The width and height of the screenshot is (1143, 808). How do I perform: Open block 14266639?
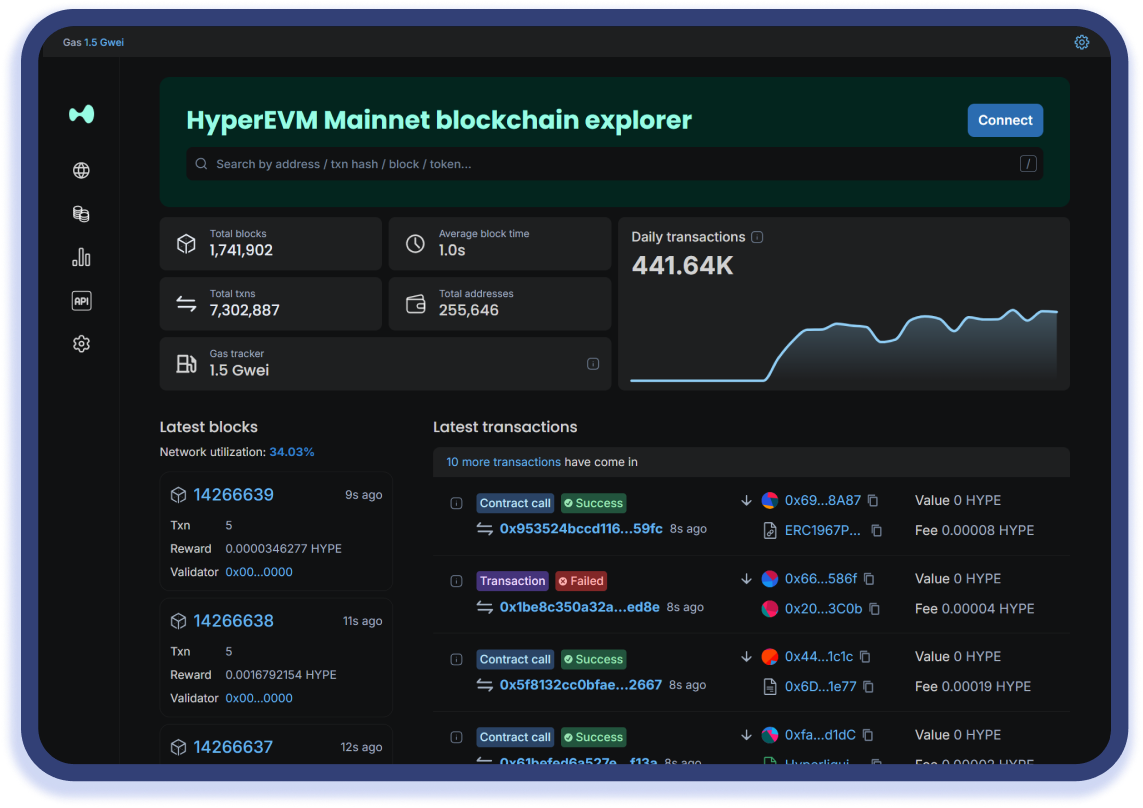click(233, 495)
